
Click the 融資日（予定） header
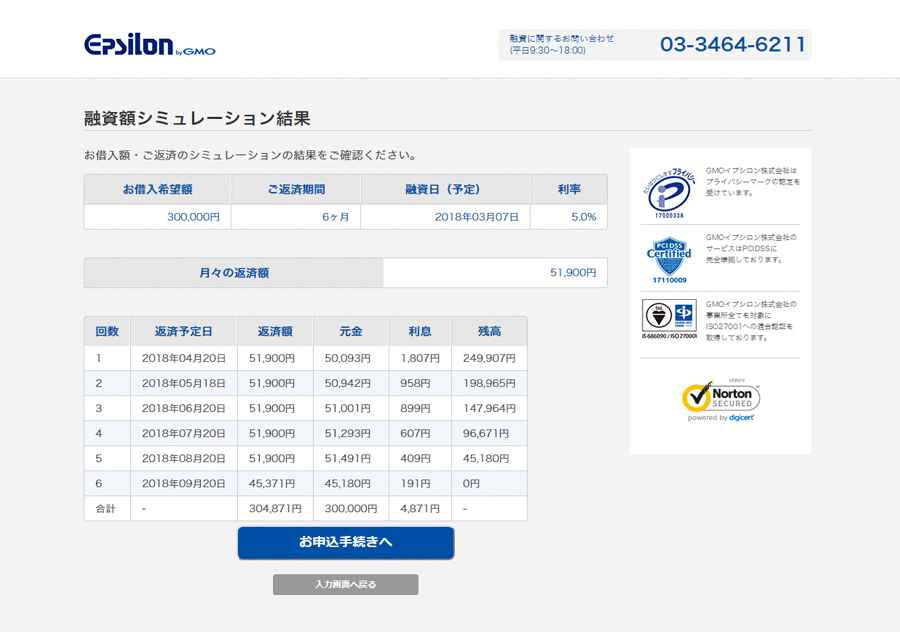[445, 189]
